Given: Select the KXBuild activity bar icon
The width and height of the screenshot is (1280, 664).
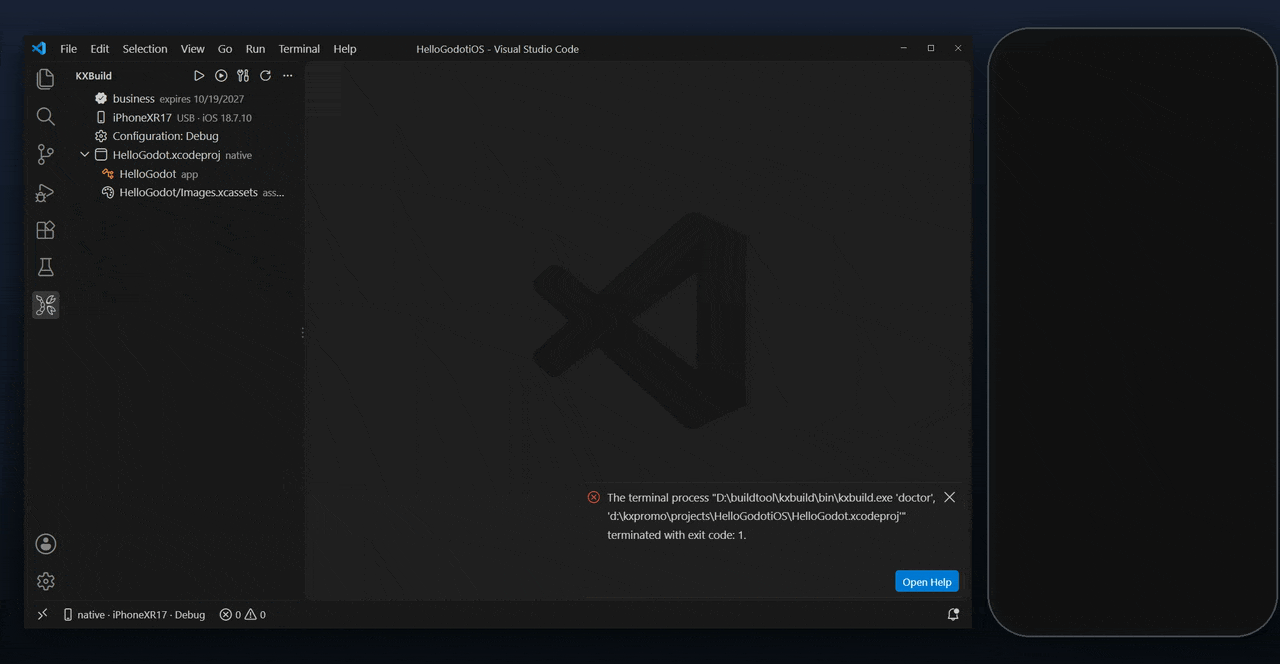Looking at the screenshot, I should click(x=45, y=305).
